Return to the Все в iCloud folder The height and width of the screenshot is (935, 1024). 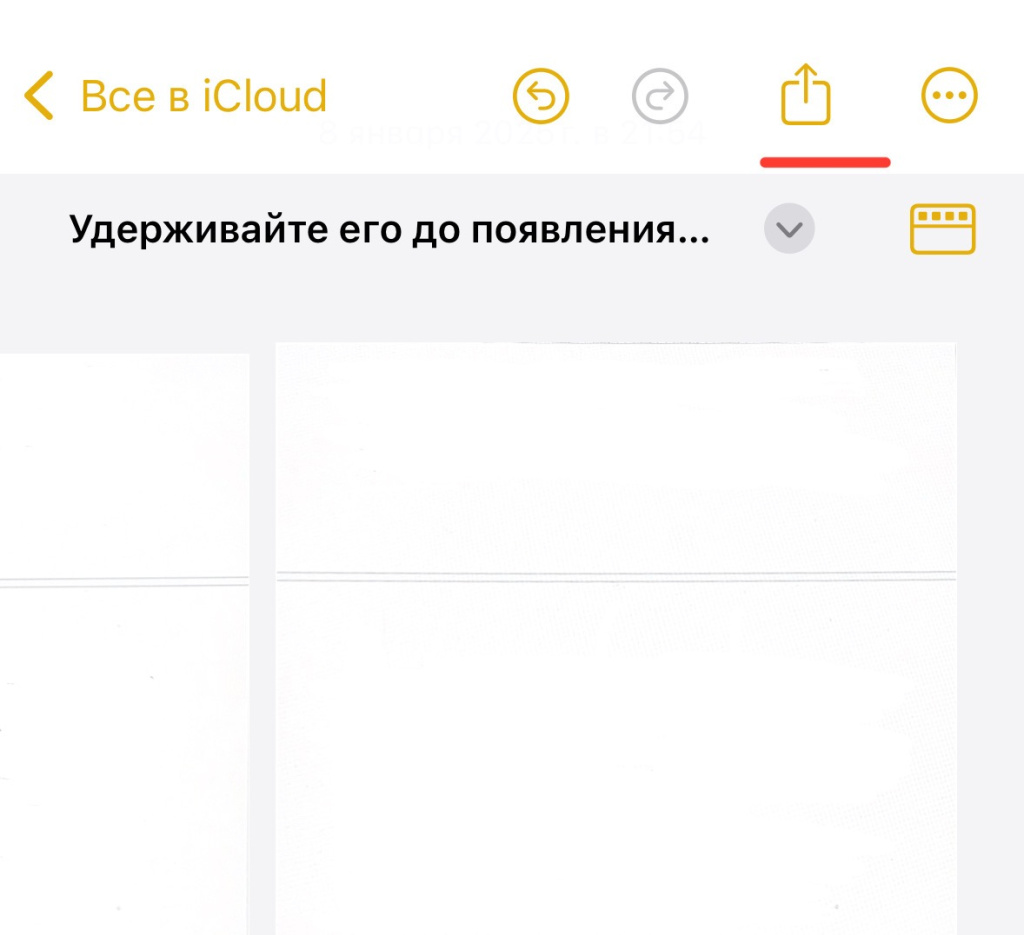203,97
